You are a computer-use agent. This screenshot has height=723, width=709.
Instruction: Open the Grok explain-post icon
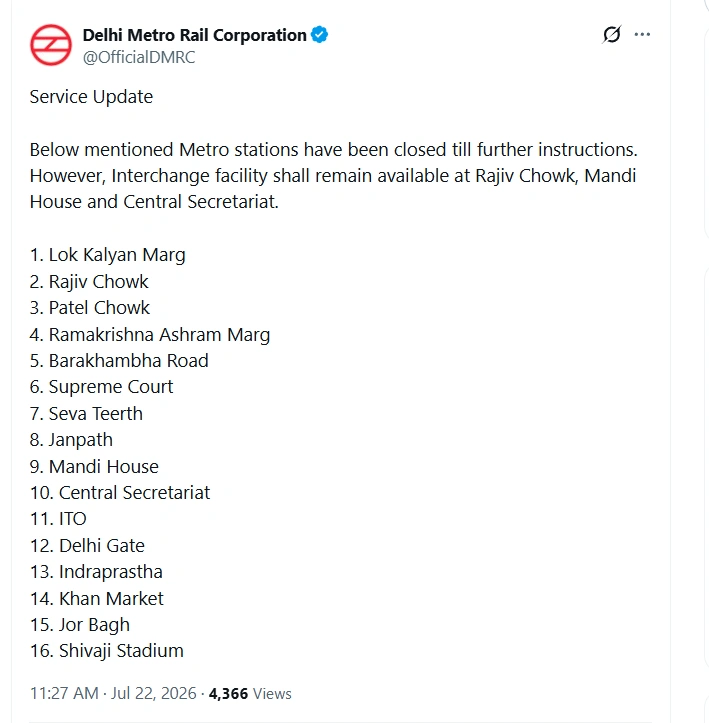[612, 35]
